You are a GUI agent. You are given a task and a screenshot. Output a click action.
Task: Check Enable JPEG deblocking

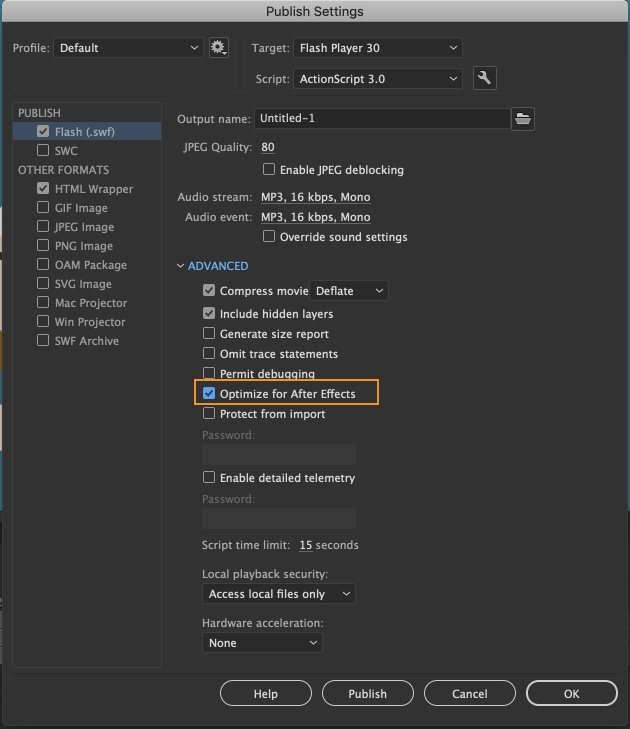click(269, 170)
